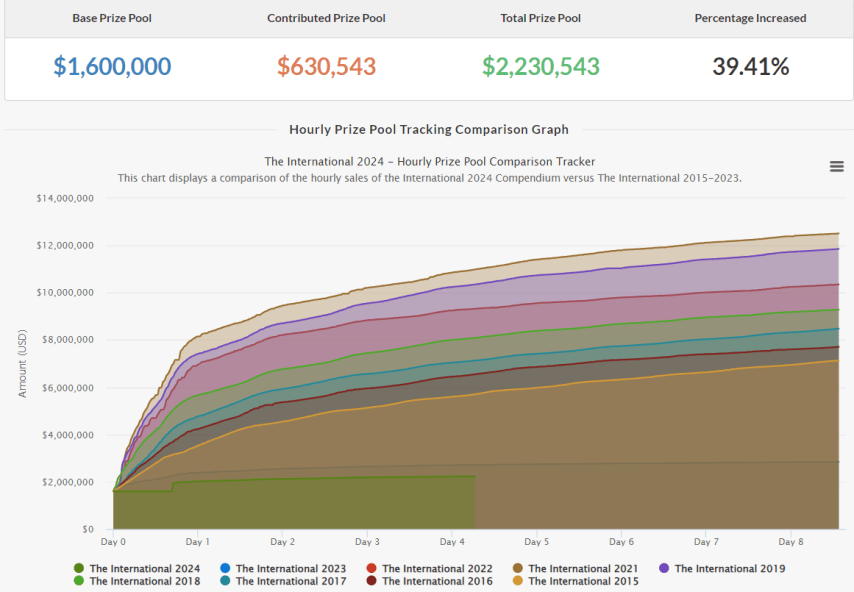The height and width of the screenshot is (592, 854).
Task: Click the blue International 2023 legend dot
Action: pos(225,569)
